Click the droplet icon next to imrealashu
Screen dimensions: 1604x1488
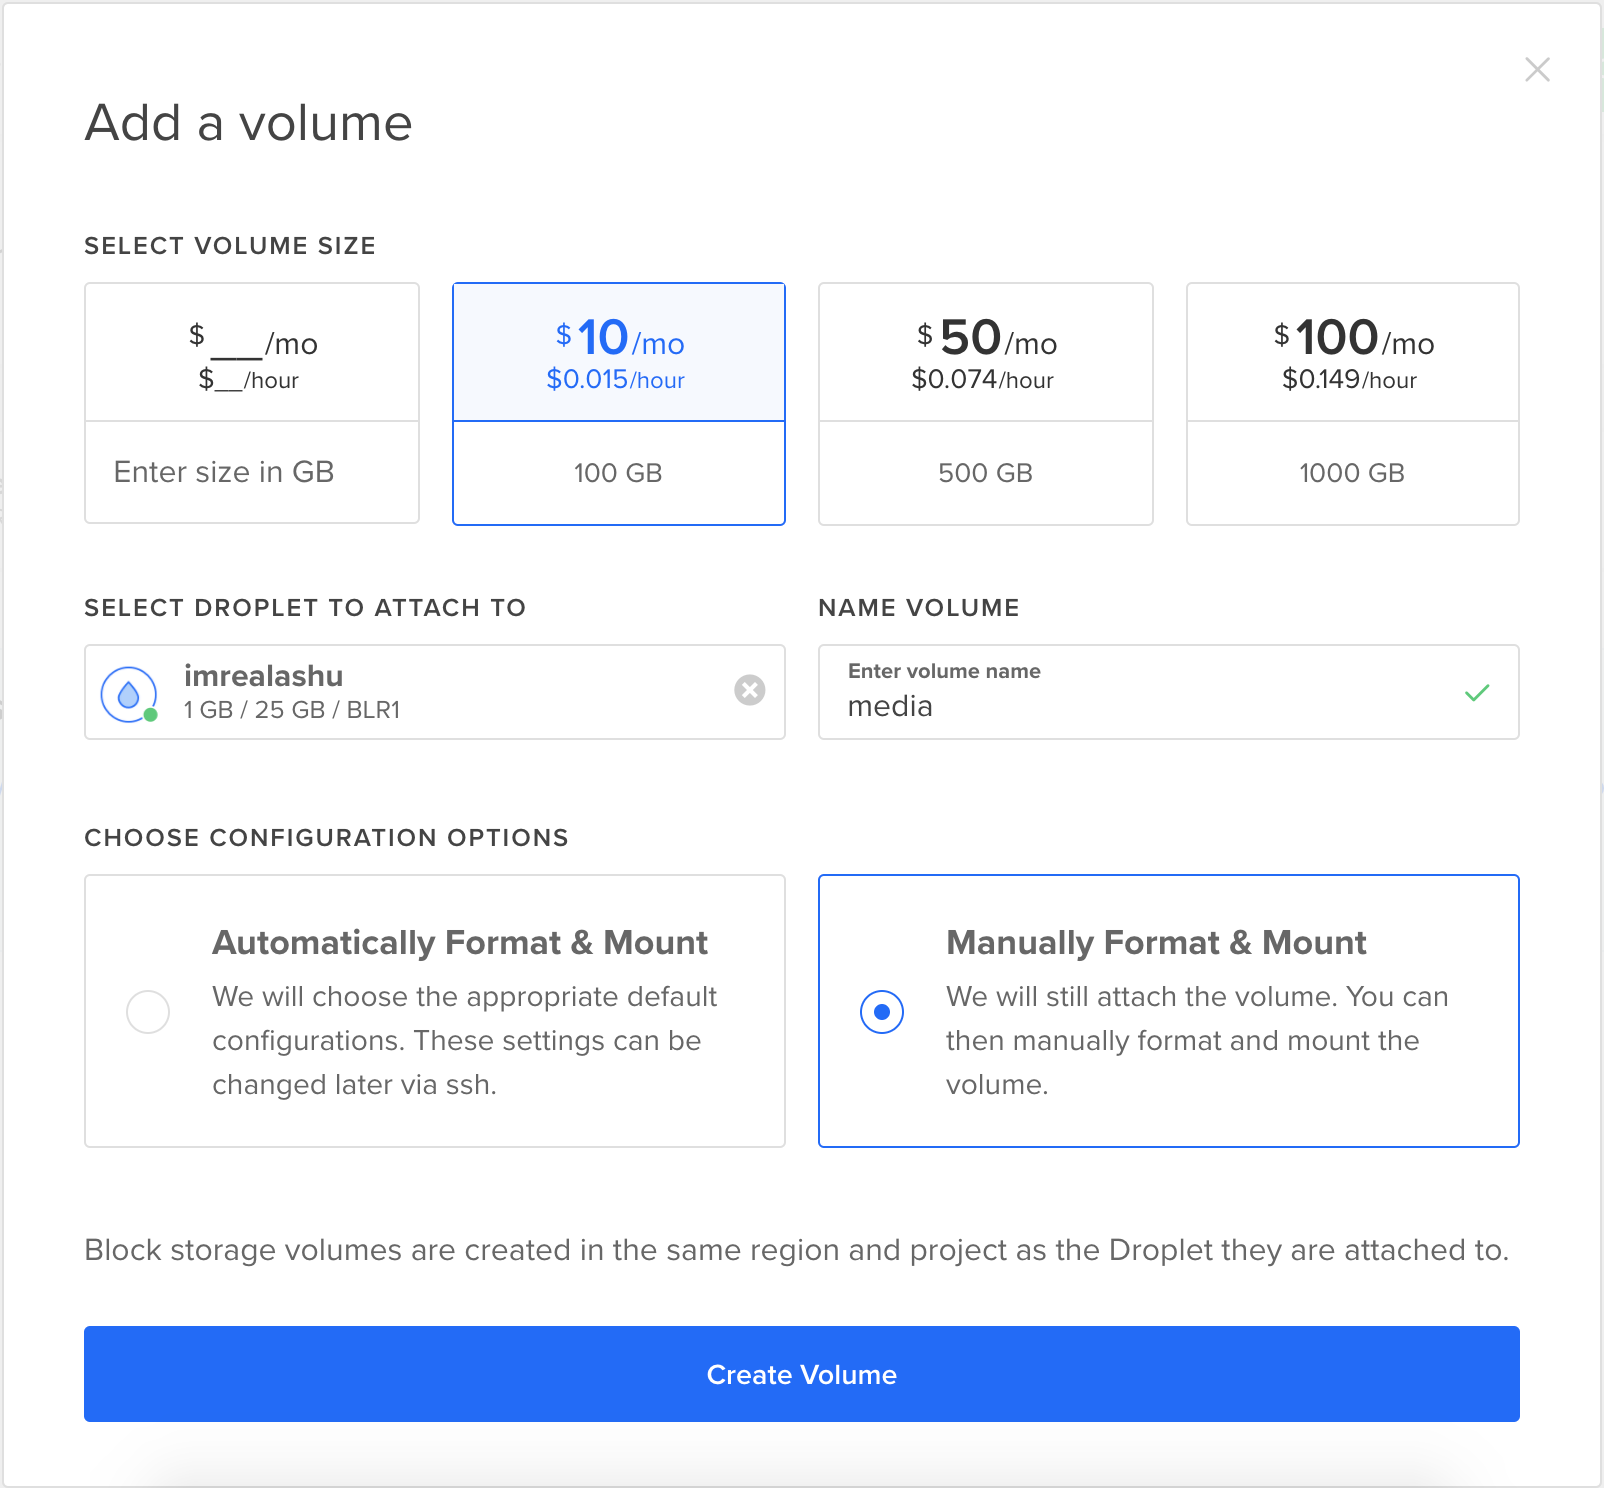point(129,694)
